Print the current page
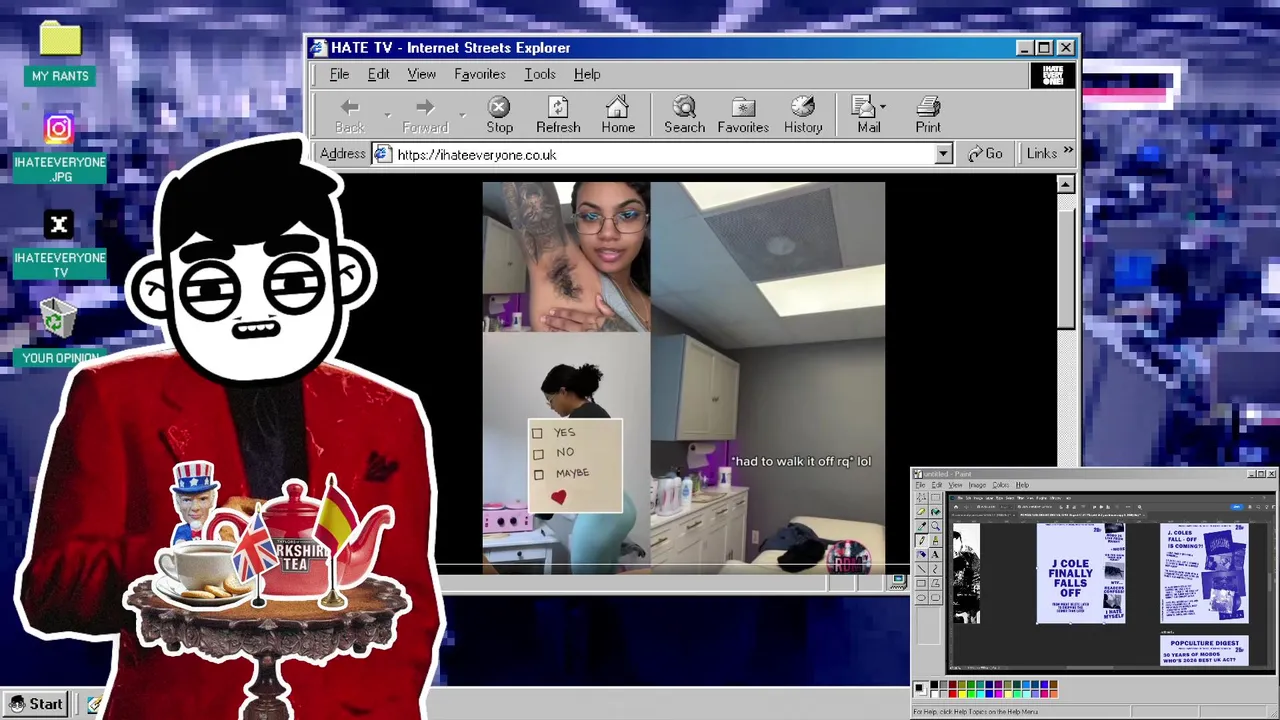Image resolution: width=1280 pixels, height=720 pixels. pyautogui.click(x=928, y=115)
